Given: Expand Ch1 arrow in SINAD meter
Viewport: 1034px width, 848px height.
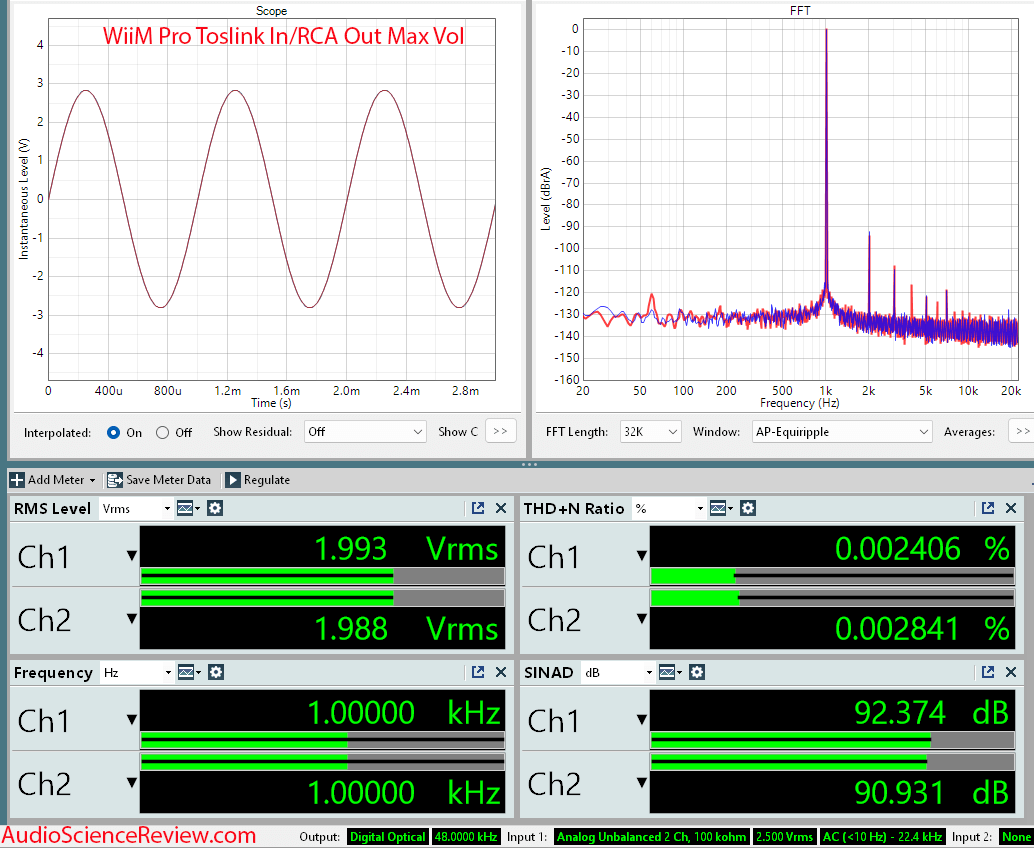Looking at the screenshot, I should [x=642, y=719].
